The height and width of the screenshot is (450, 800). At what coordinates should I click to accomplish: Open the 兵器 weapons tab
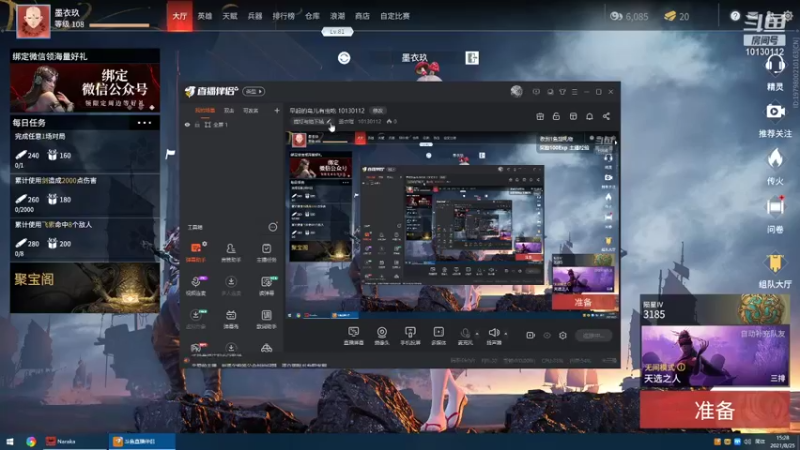tap(255, 16)
